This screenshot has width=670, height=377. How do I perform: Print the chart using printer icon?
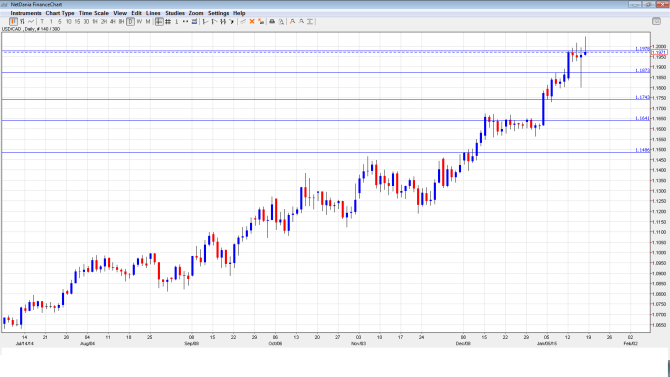click(272, 21)
